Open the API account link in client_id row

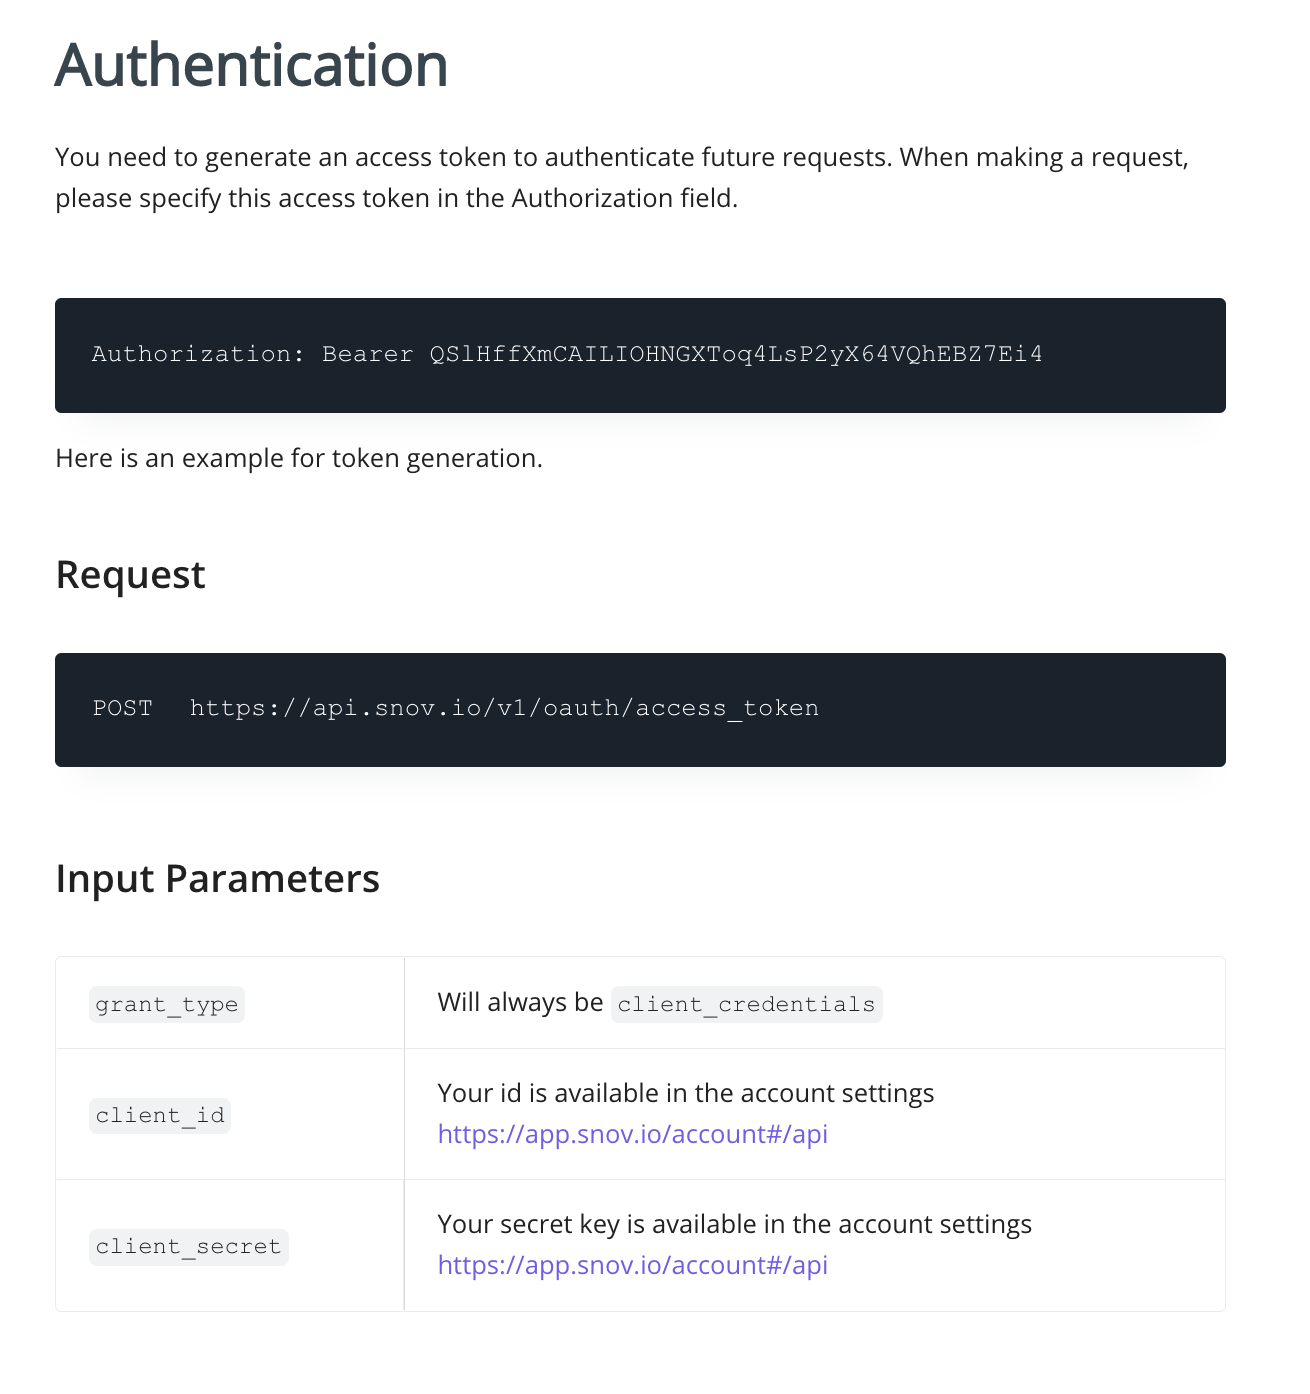tap(632, 1134)
